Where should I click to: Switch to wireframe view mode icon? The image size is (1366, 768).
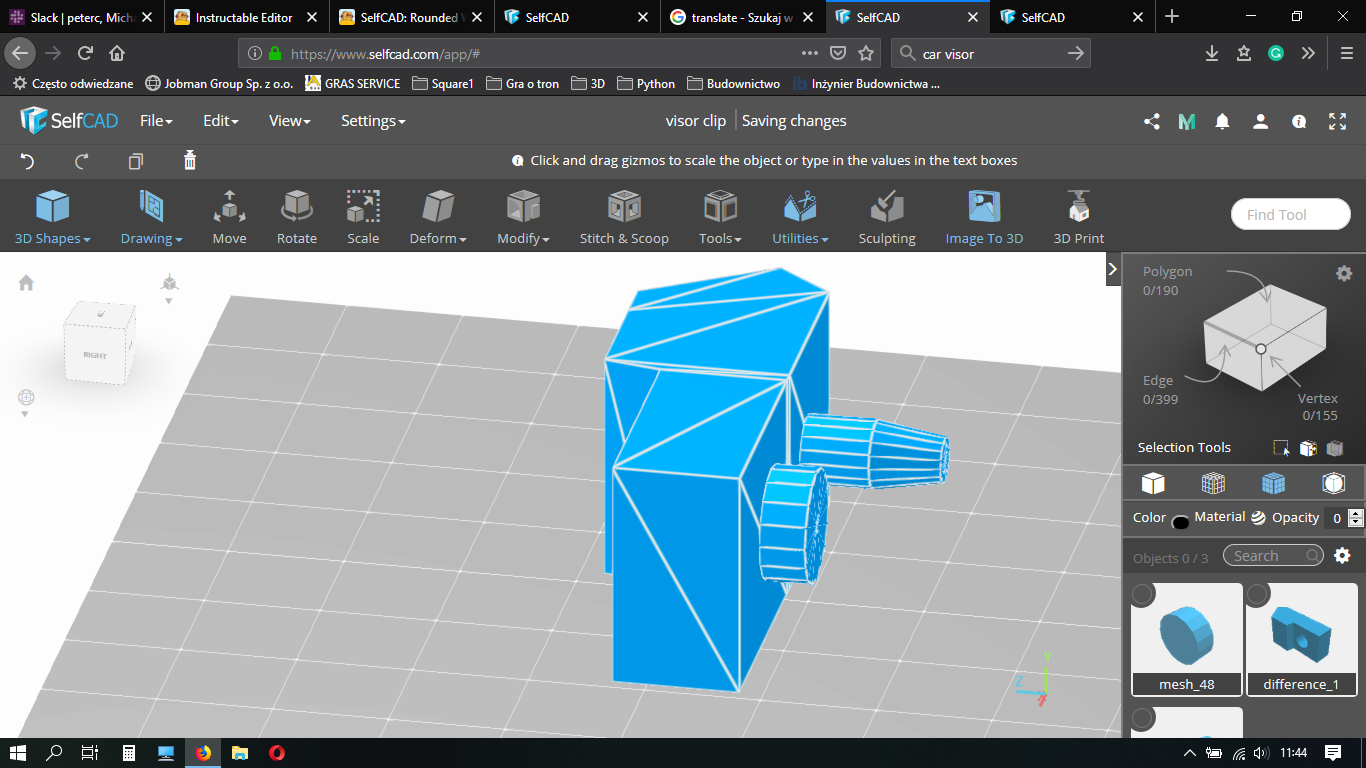coord(1213,484)
